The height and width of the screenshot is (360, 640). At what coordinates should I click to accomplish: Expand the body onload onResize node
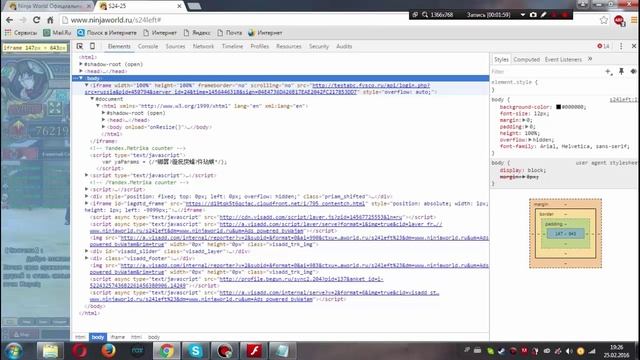103,127
